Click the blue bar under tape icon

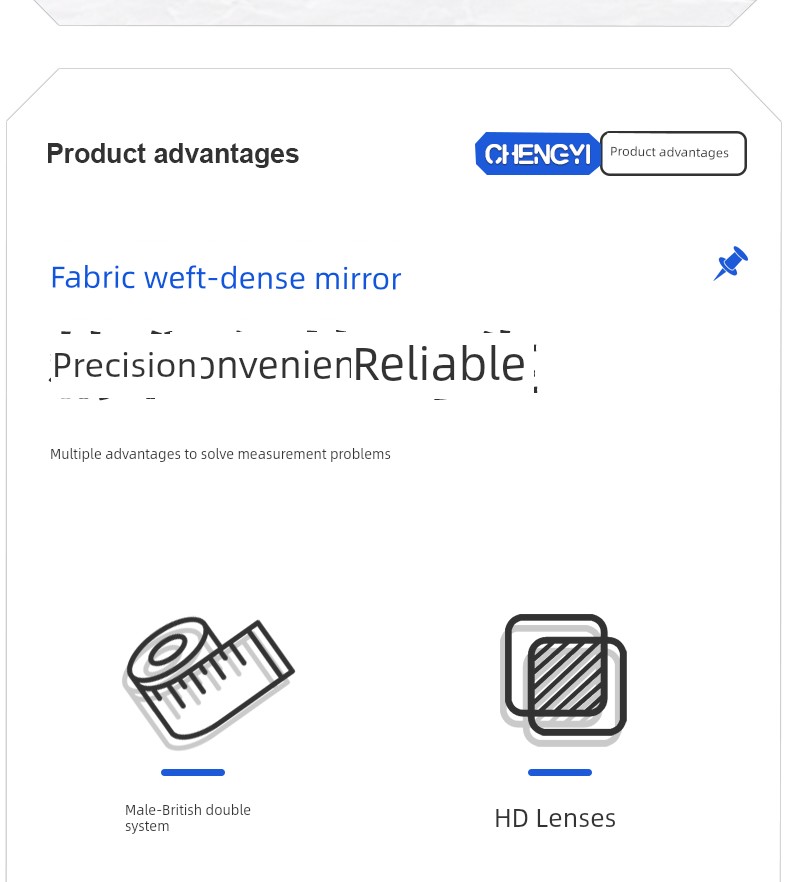(193, 772)
